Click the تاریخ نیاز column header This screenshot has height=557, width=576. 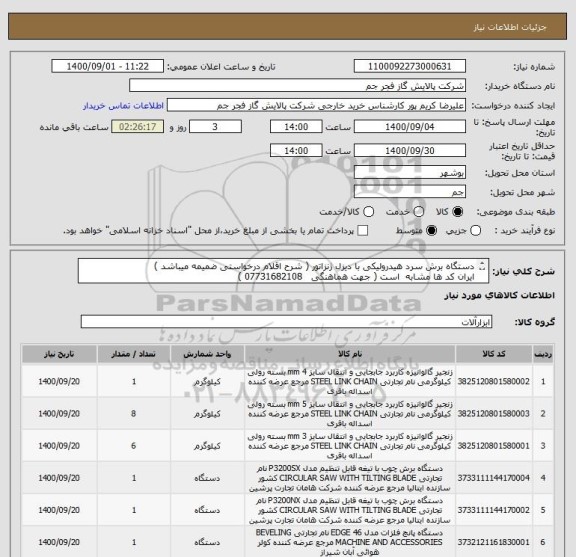click(59, 354)
